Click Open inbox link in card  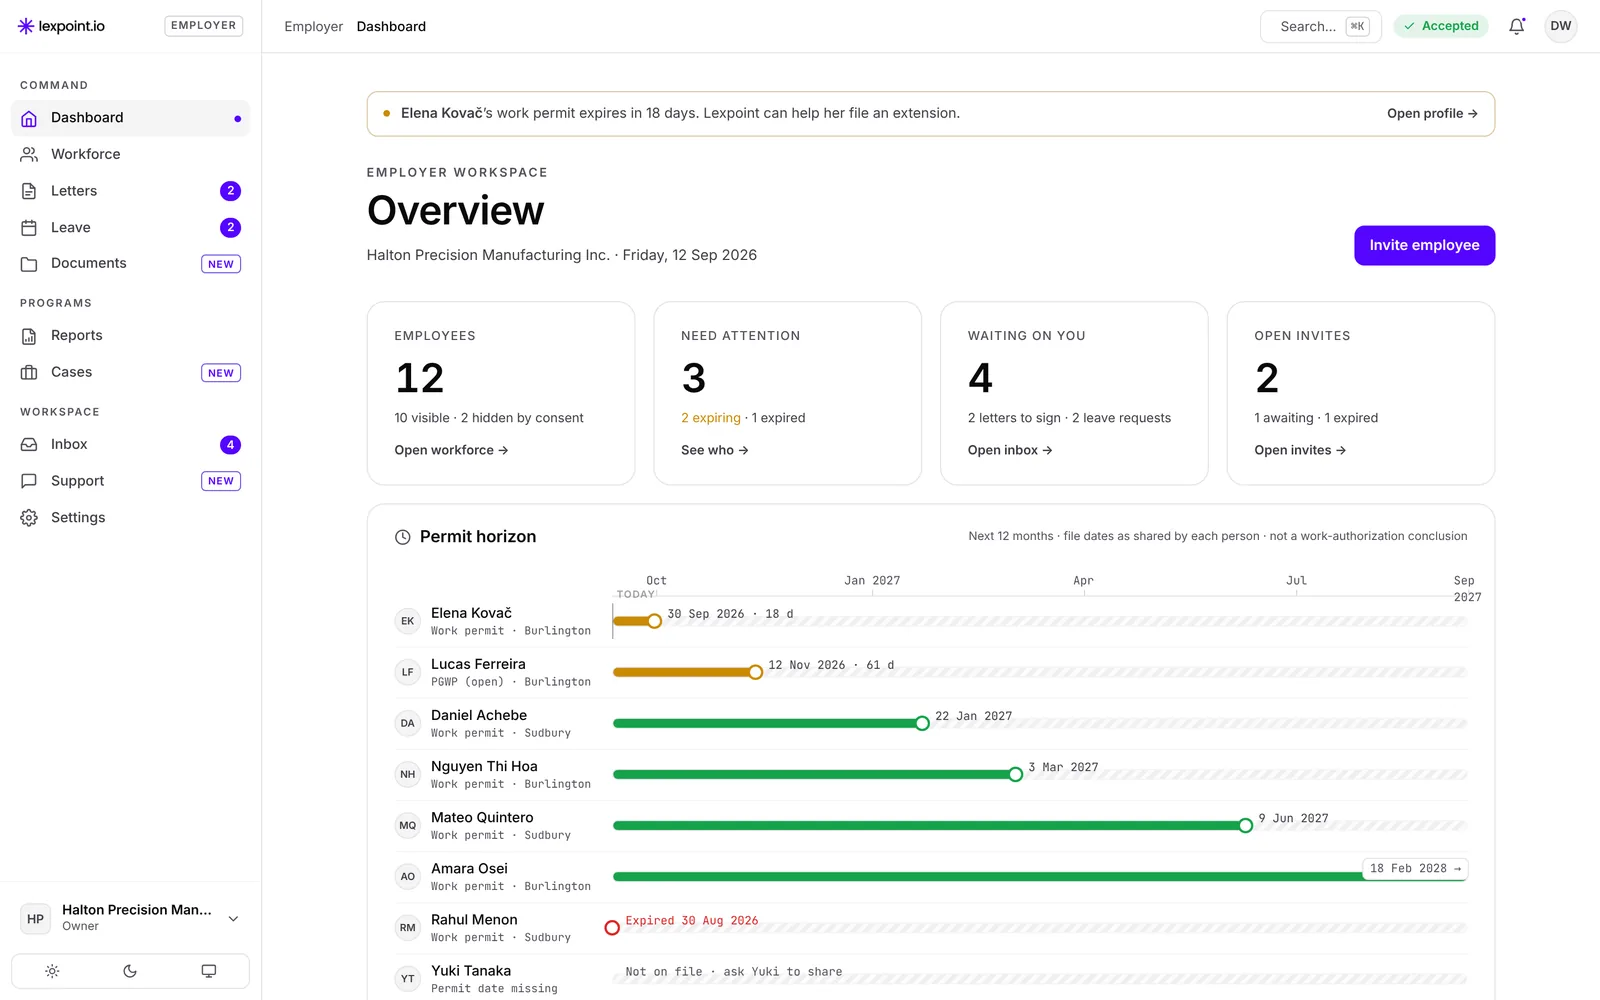[x=1010, y=450]
